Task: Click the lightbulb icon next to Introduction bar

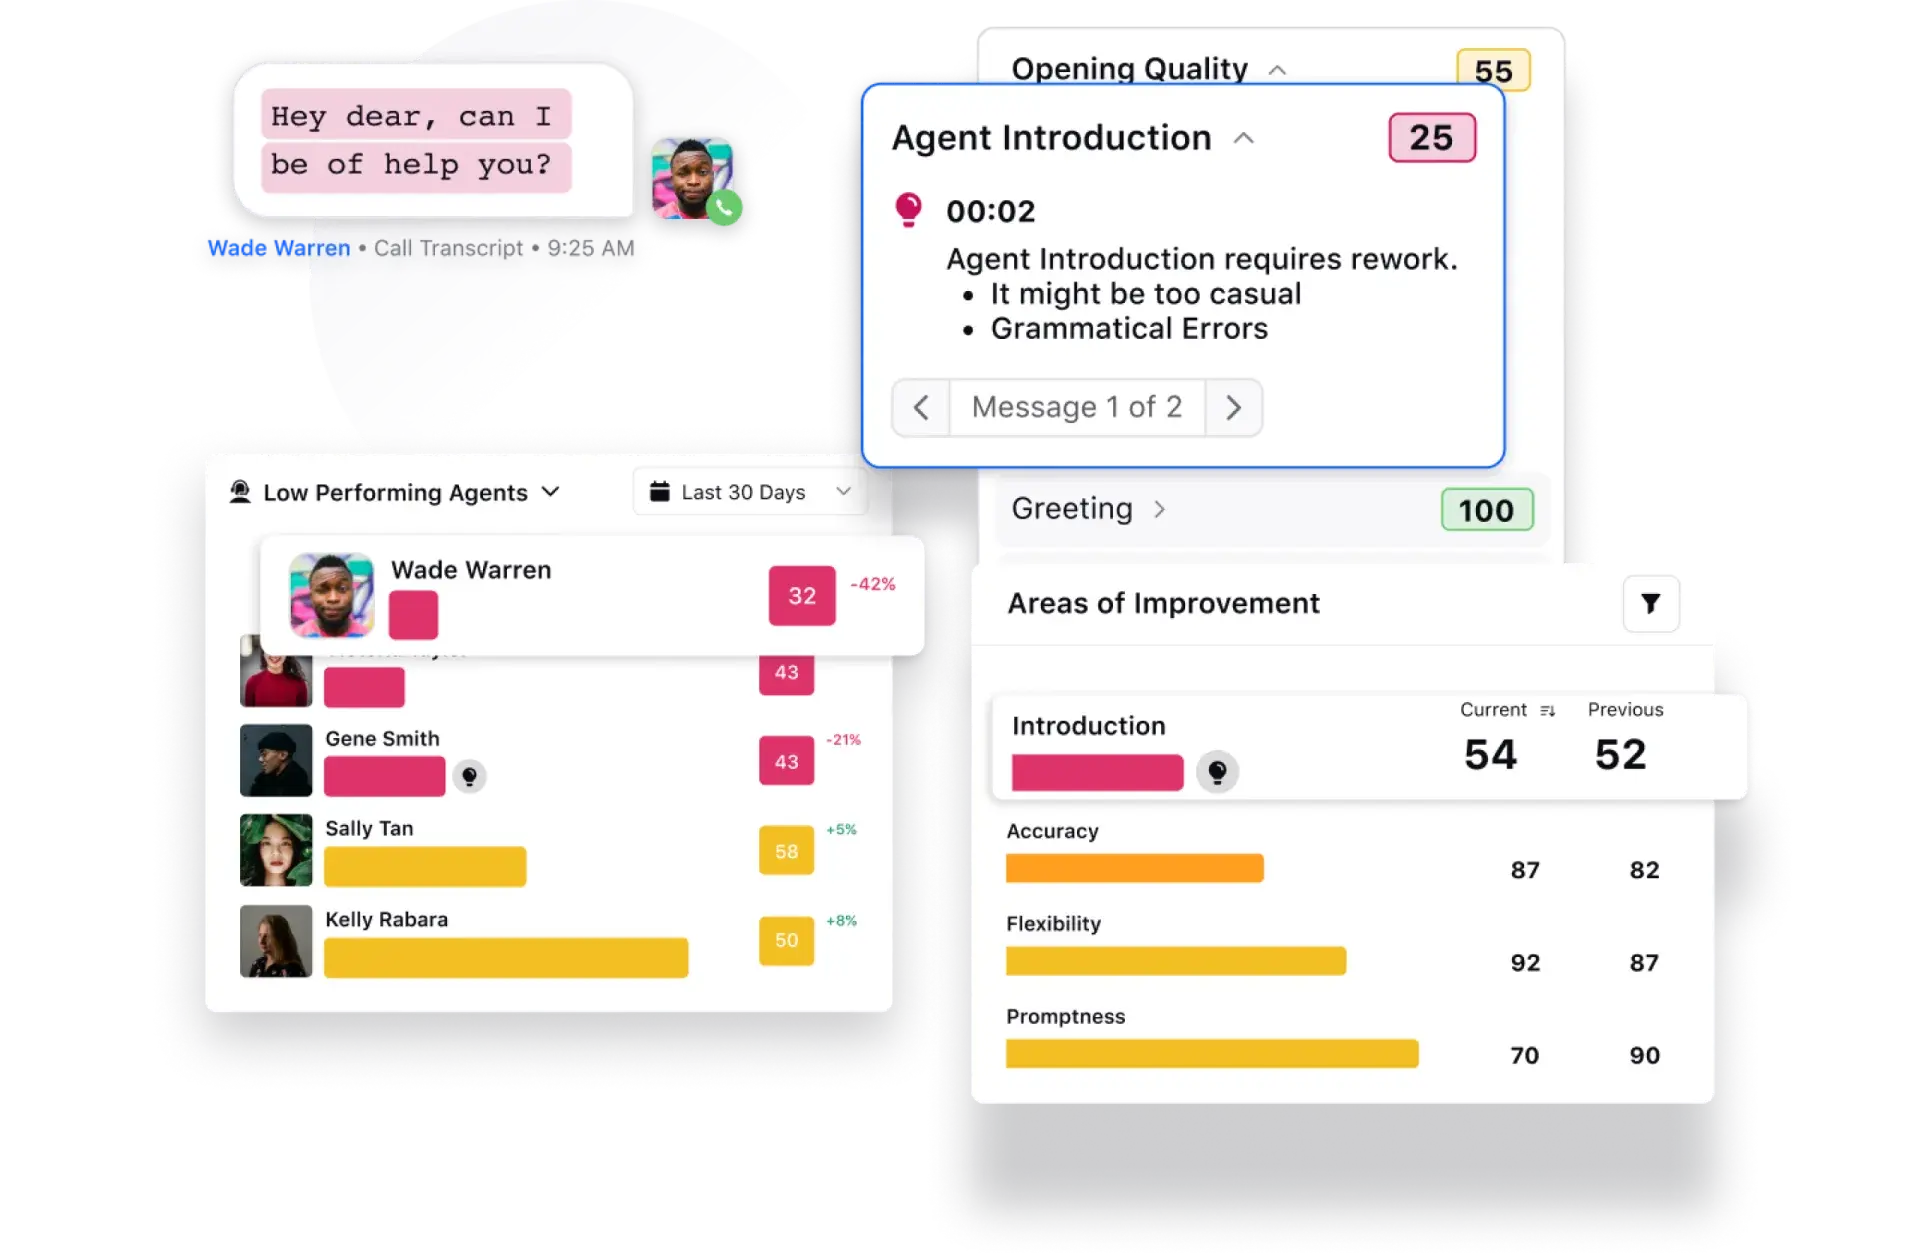Action: [x=1213, y=771]
